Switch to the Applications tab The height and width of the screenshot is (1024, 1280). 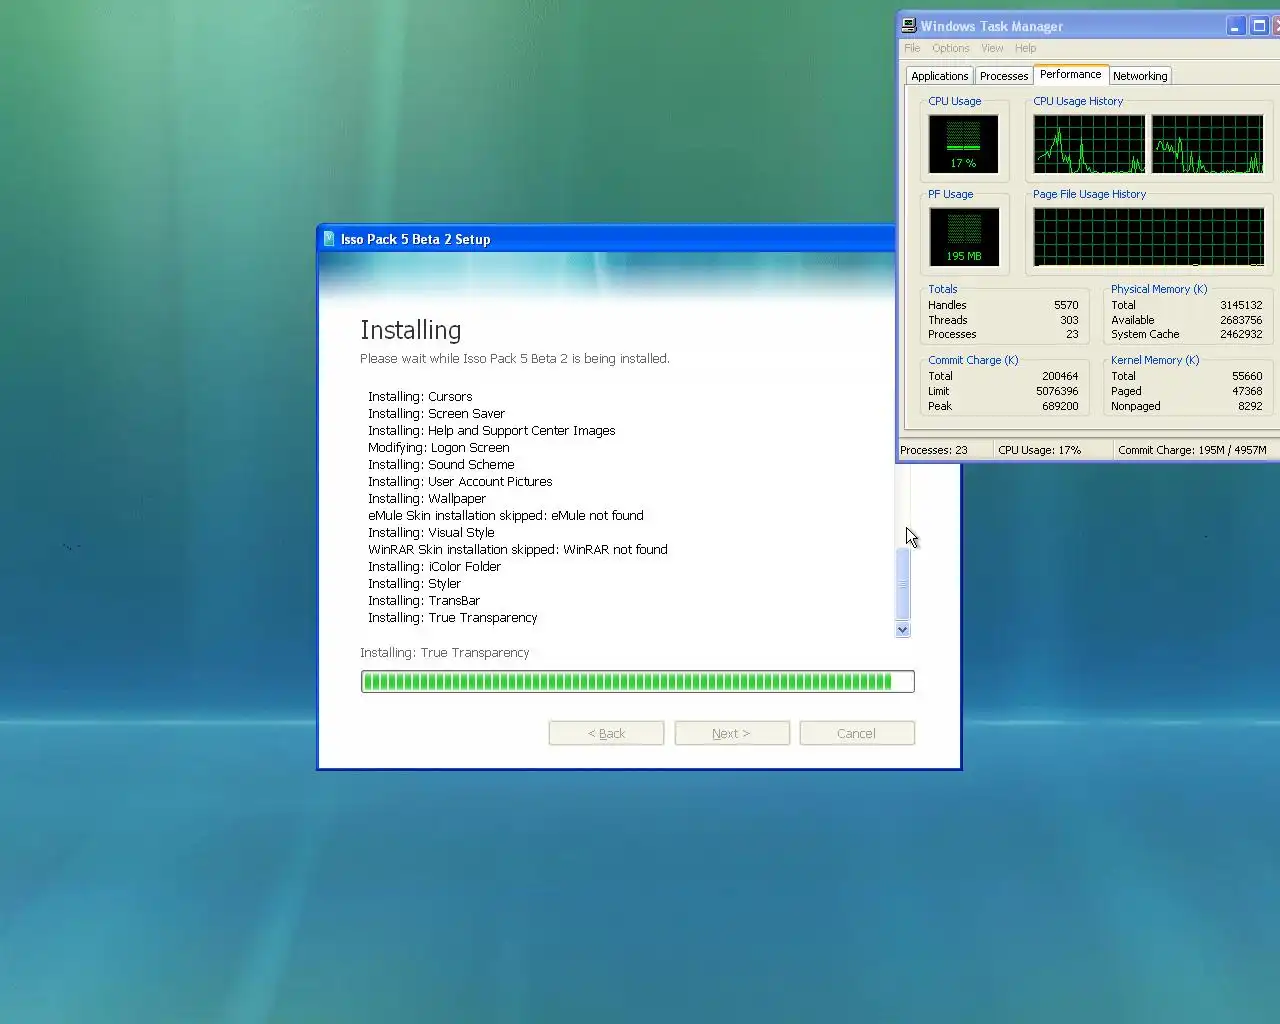(939, 76)
